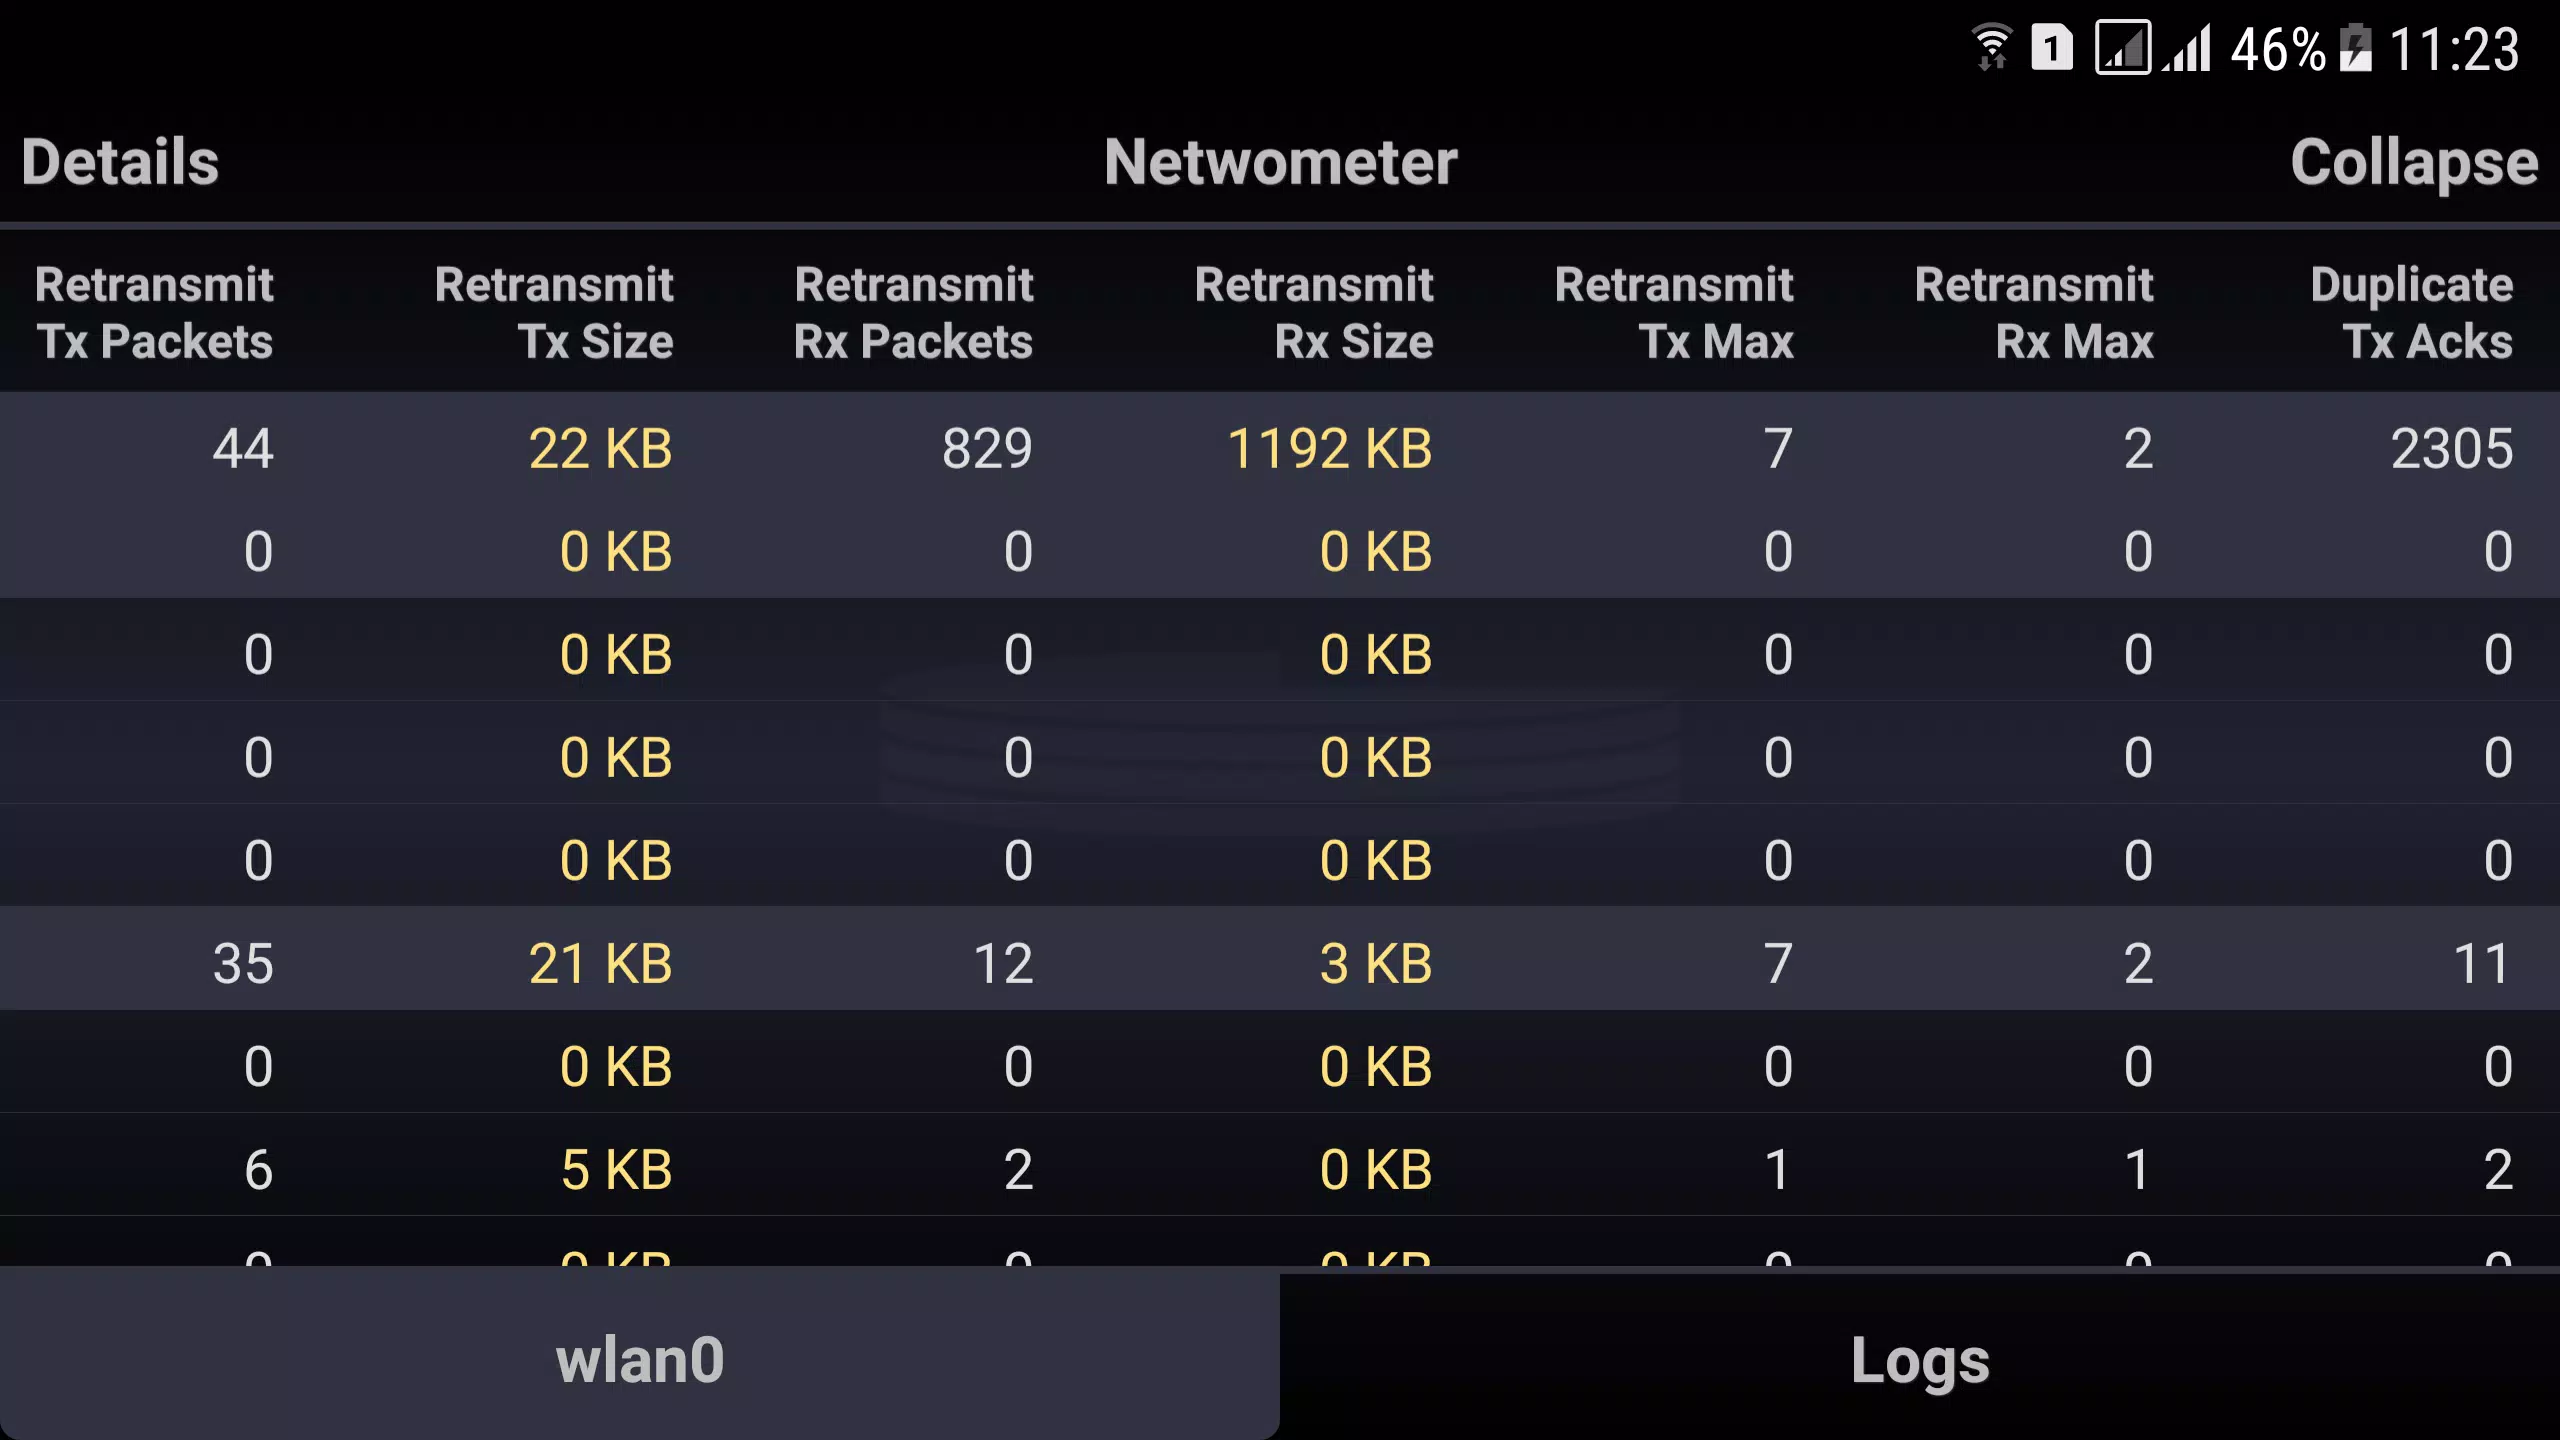Select the 2305 duplicate acks cell
This screenshot has width=2560, height=1440.
click(2452, 448)
